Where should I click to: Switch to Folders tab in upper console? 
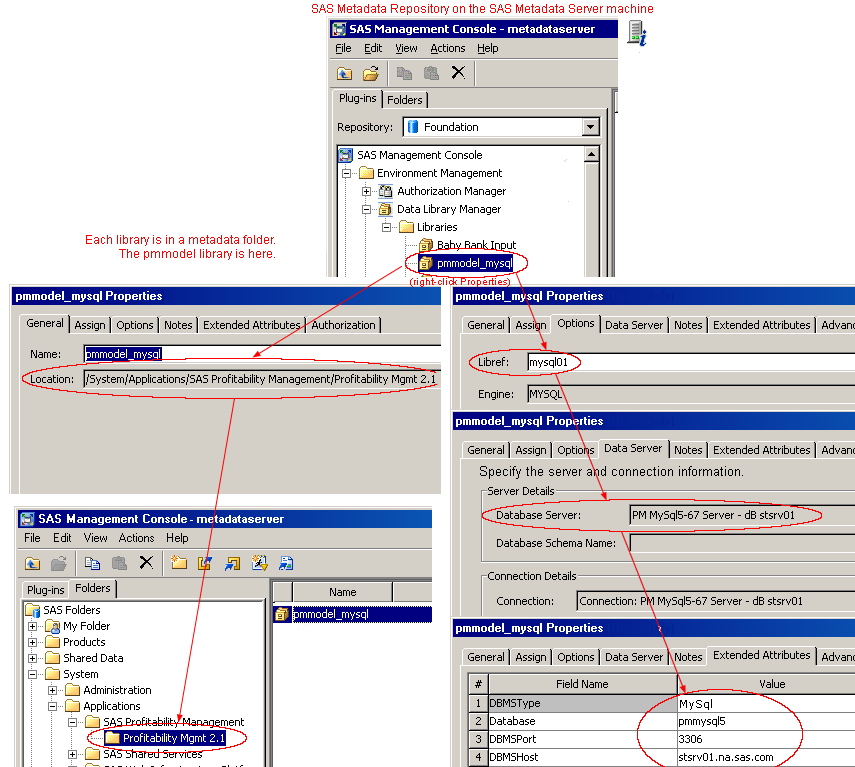[405, 100]
